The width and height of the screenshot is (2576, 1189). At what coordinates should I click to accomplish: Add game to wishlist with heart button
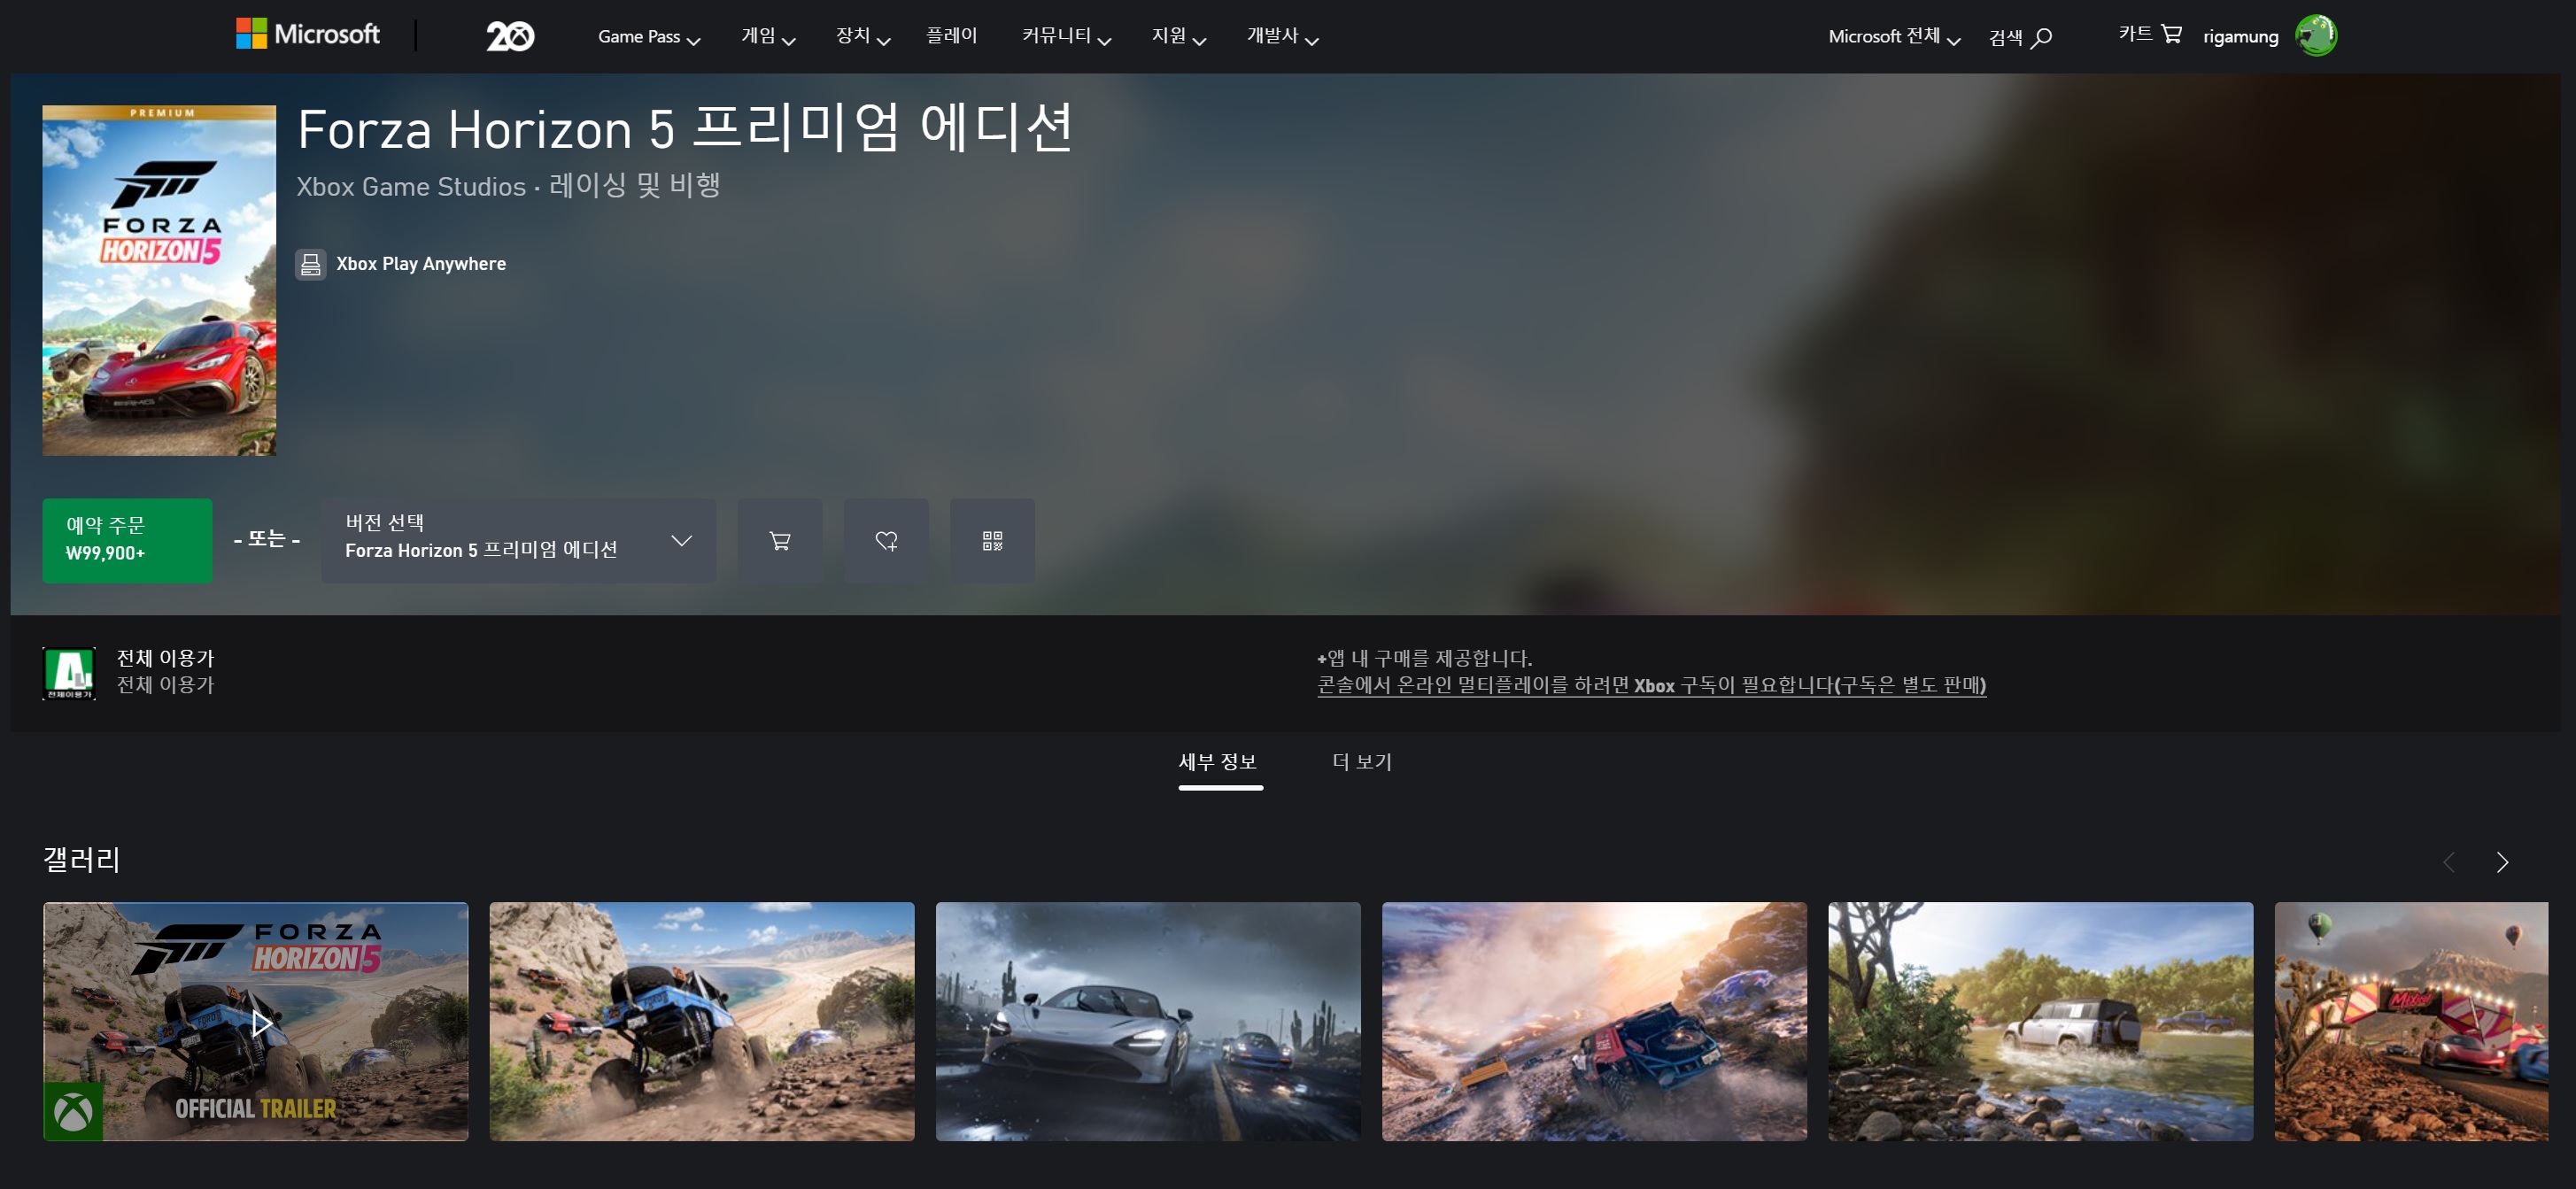pos(886,540)
